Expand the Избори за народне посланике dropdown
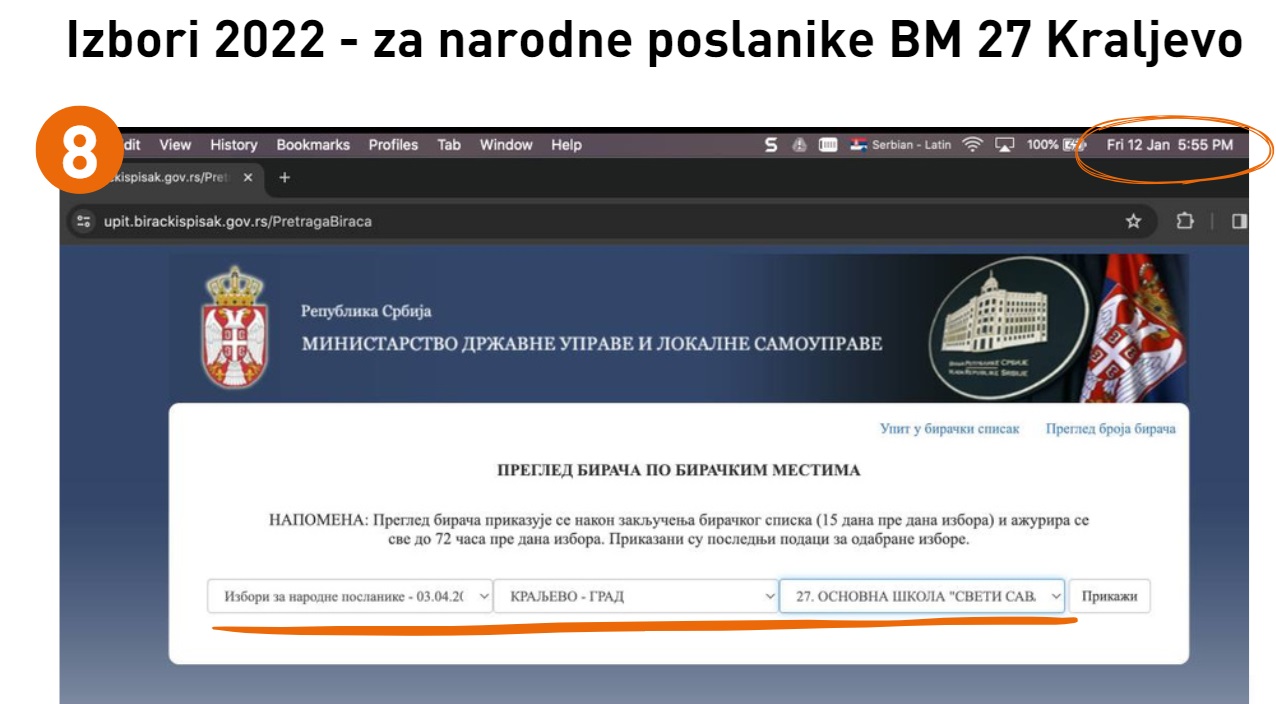Viewport: 1276px width, 704px height. 351,597
